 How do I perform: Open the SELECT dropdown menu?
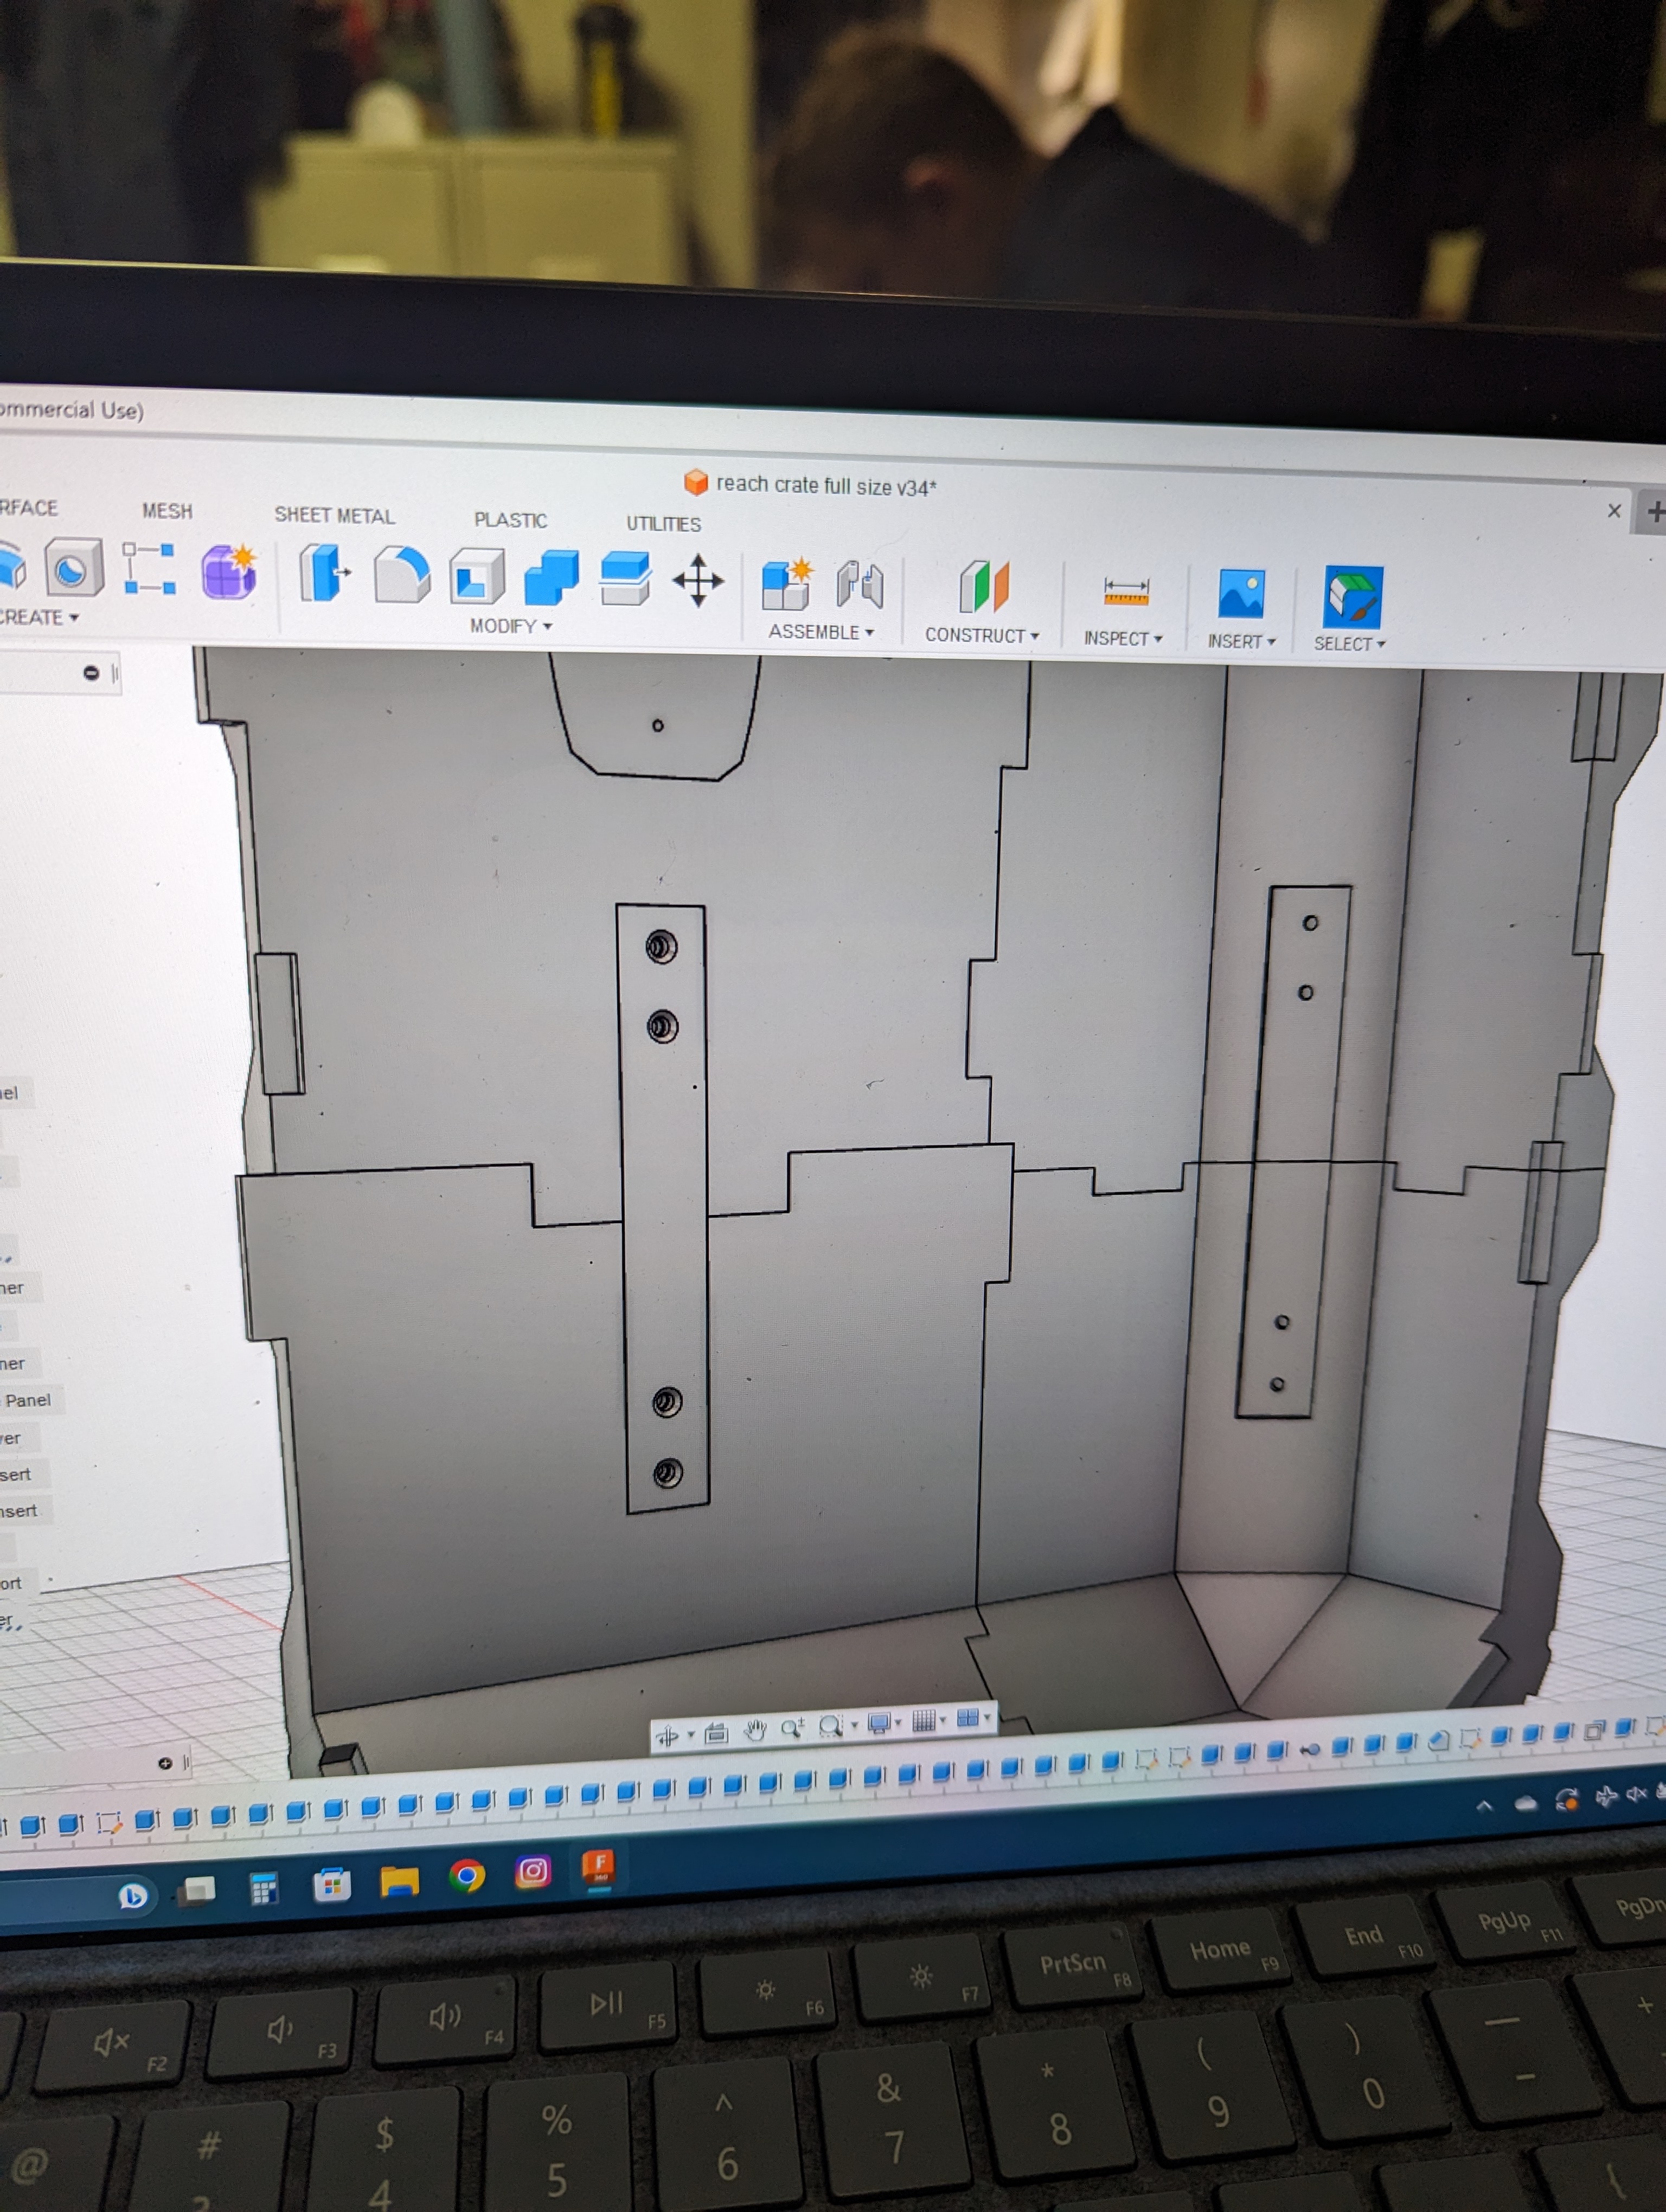(x=1349, y=644)
